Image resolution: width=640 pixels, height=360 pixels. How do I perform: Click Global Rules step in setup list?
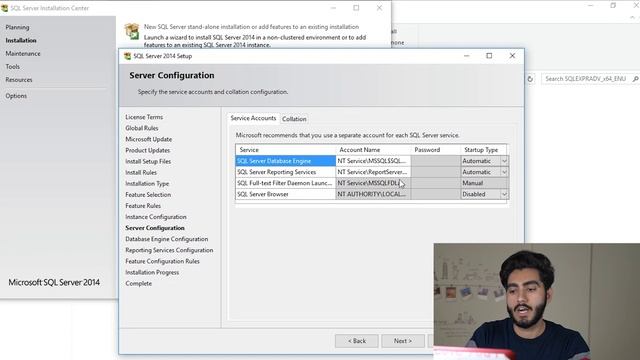click(142, 128)
